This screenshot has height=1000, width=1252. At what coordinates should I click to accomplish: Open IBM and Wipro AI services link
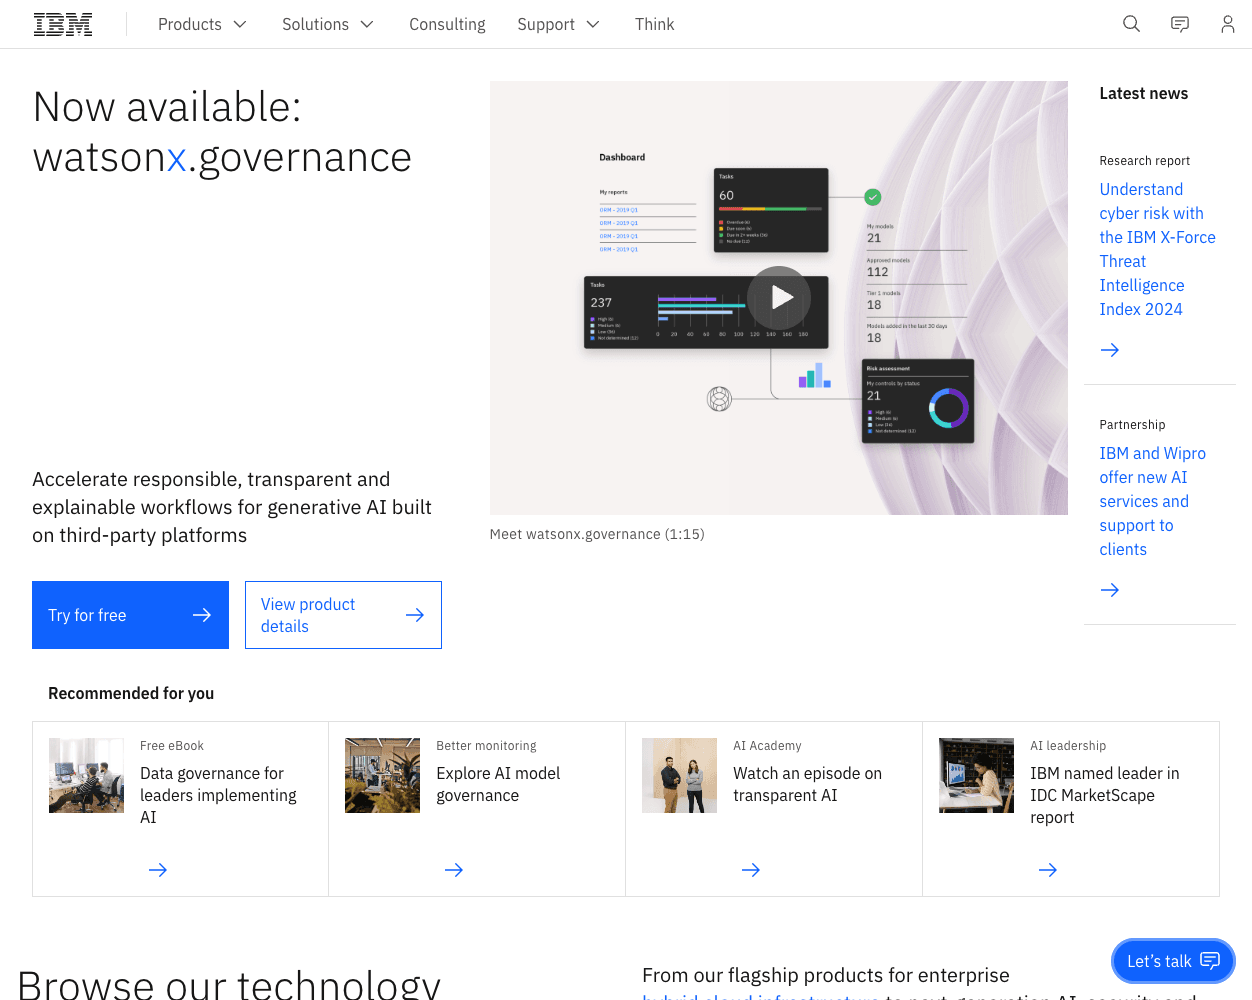pyautogui.click(x=1152, y=501)
